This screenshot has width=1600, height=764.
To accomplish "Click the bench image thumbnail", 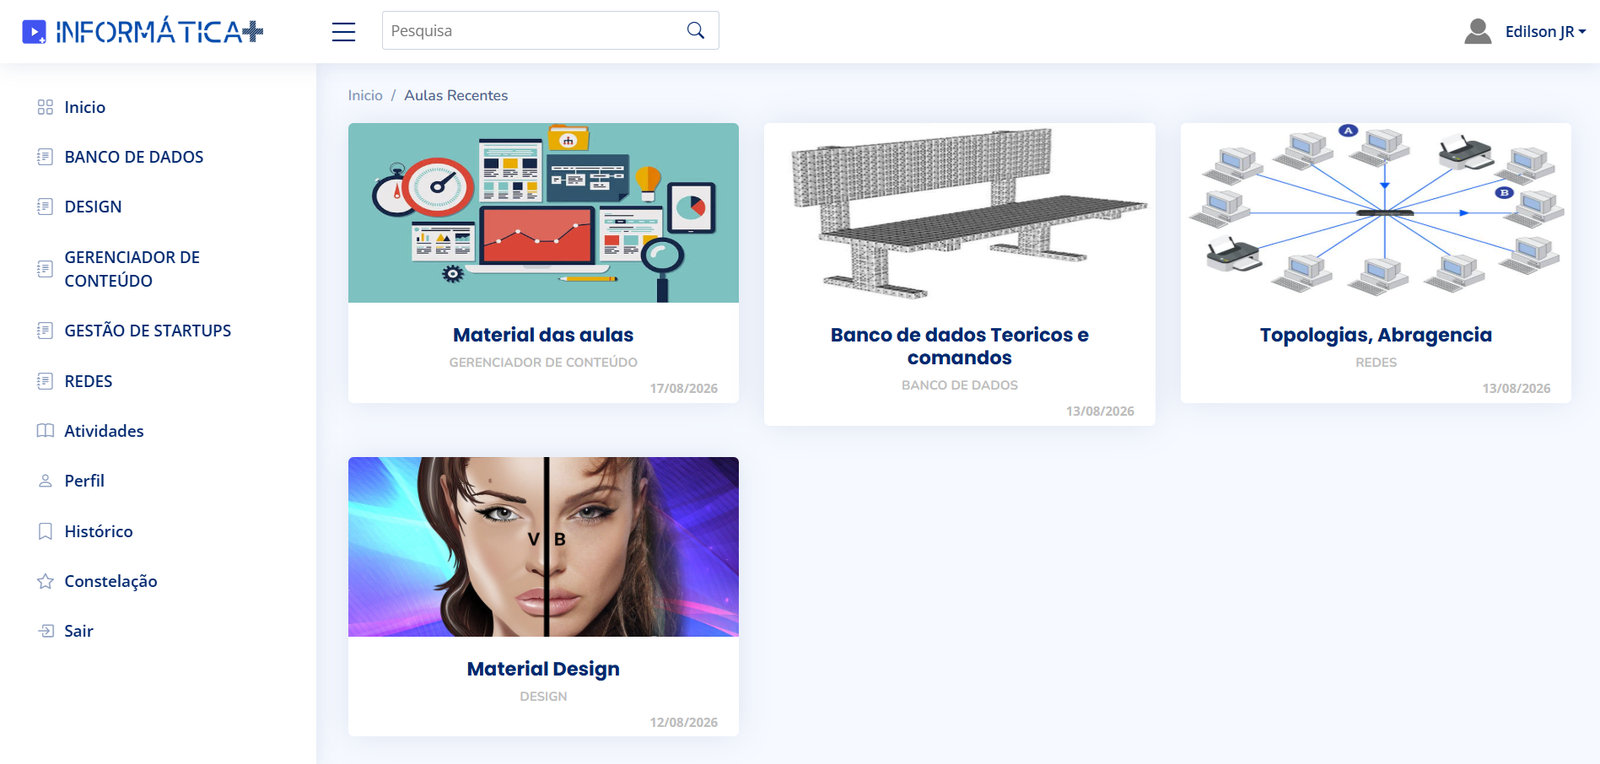I will (959, 213).
